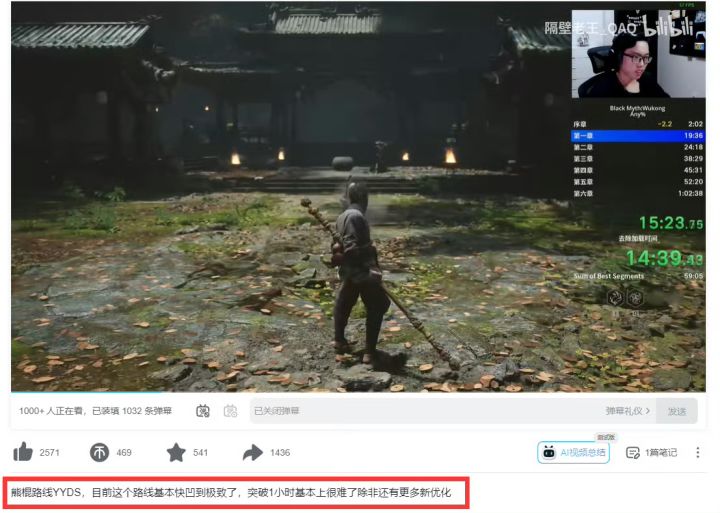Open 弹幕礼仪 etiquette link
The width and height of the screenshot is (720, 513).
coord(628,411)
